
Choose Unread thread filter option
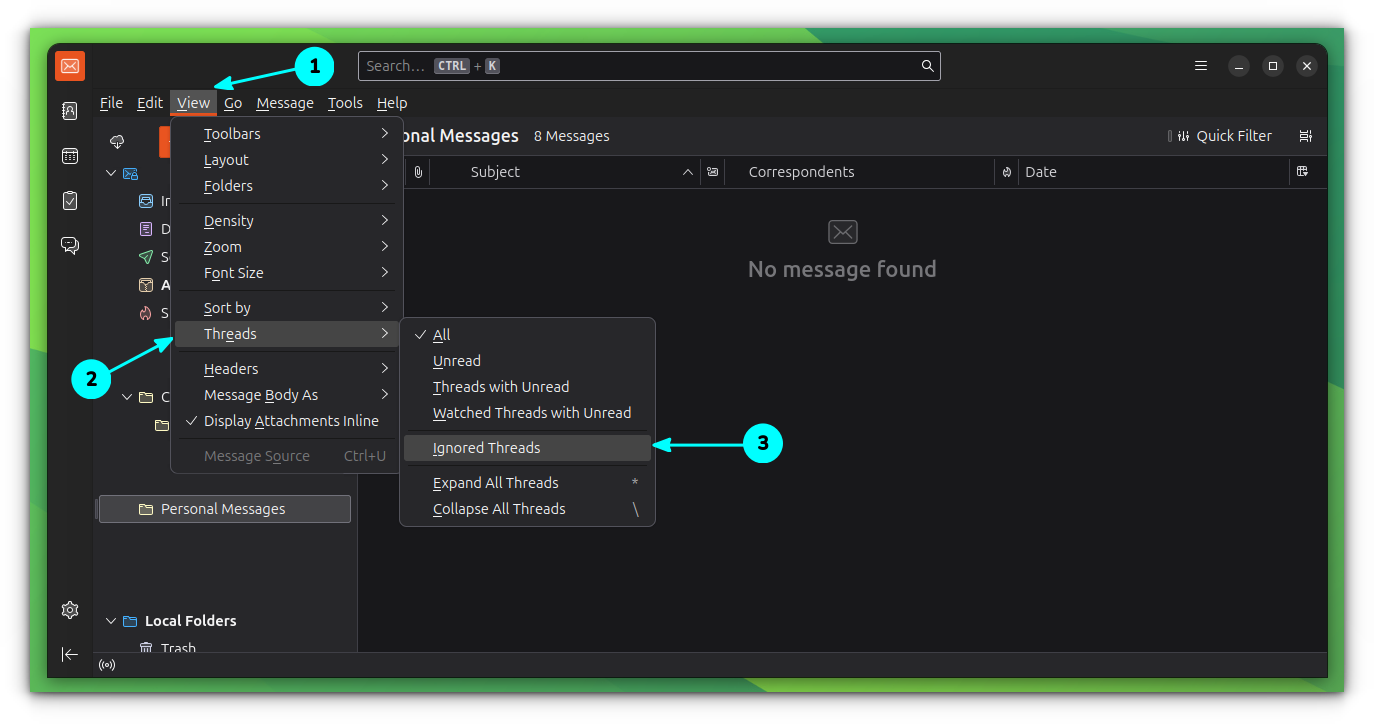(x=456, y=360)
